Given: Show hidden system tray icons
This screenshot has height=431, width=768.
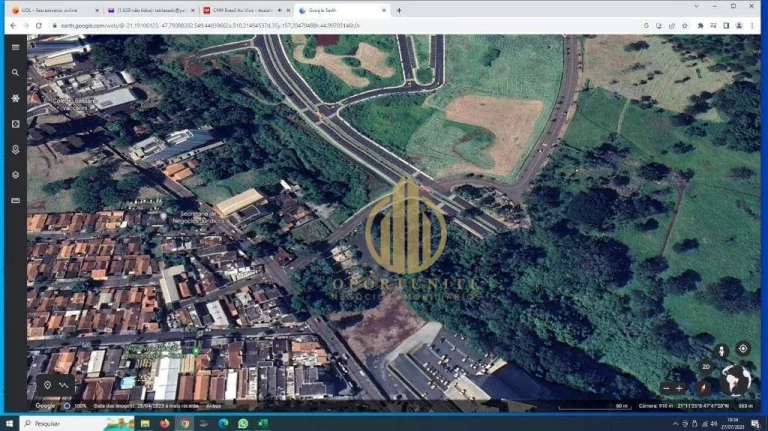Looking at the screenshot, I should [x=675, y=424].
